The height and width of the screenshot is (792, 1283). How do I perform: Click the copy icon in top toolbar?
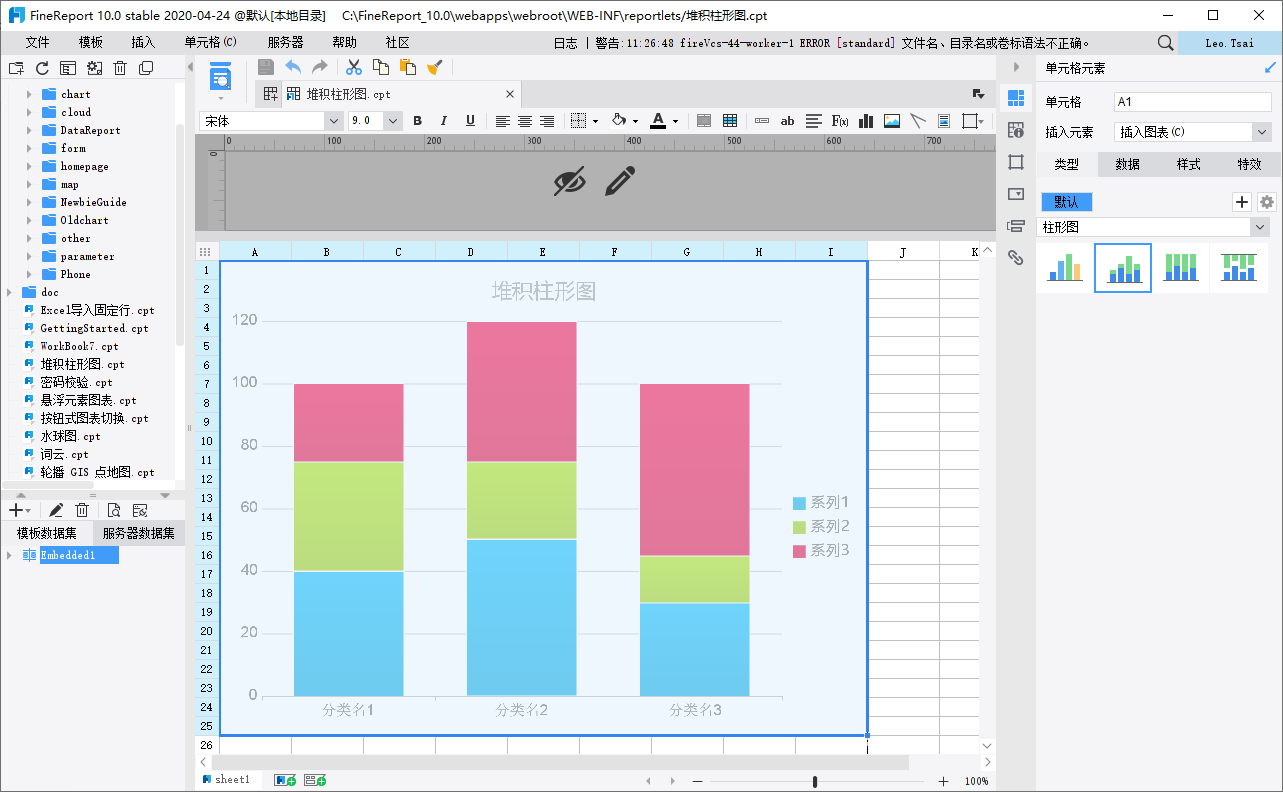381,67
